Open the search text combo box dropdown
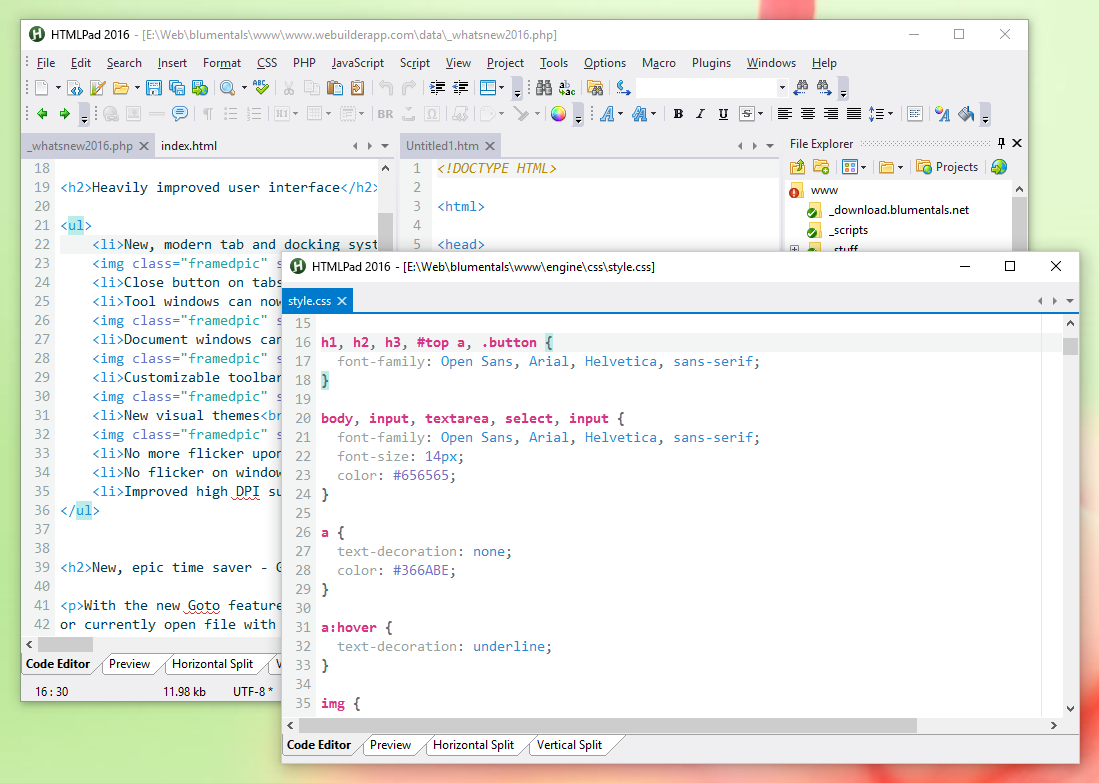 click(x=782, y=88)
